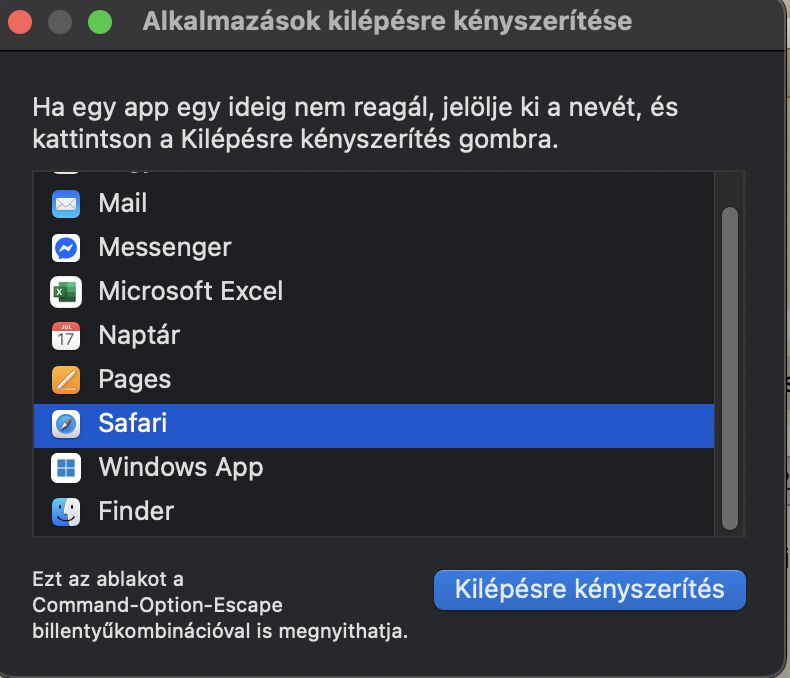The image size is (790, 678).
Task: Click the Safari compass icon
Action: pyautogui.click(x=66, y=424)
